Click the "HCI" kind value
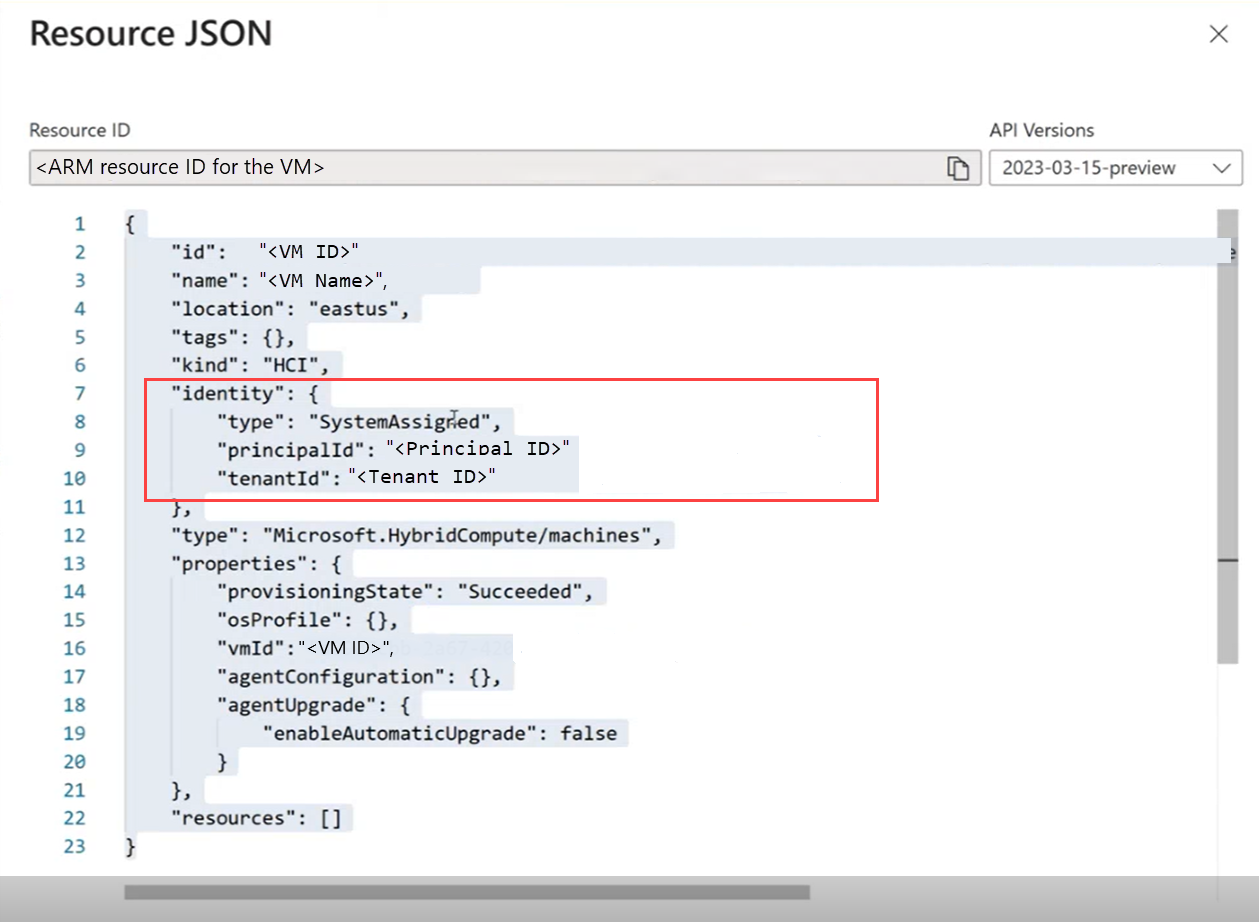The image size is (1259, 922). [297, 365]
